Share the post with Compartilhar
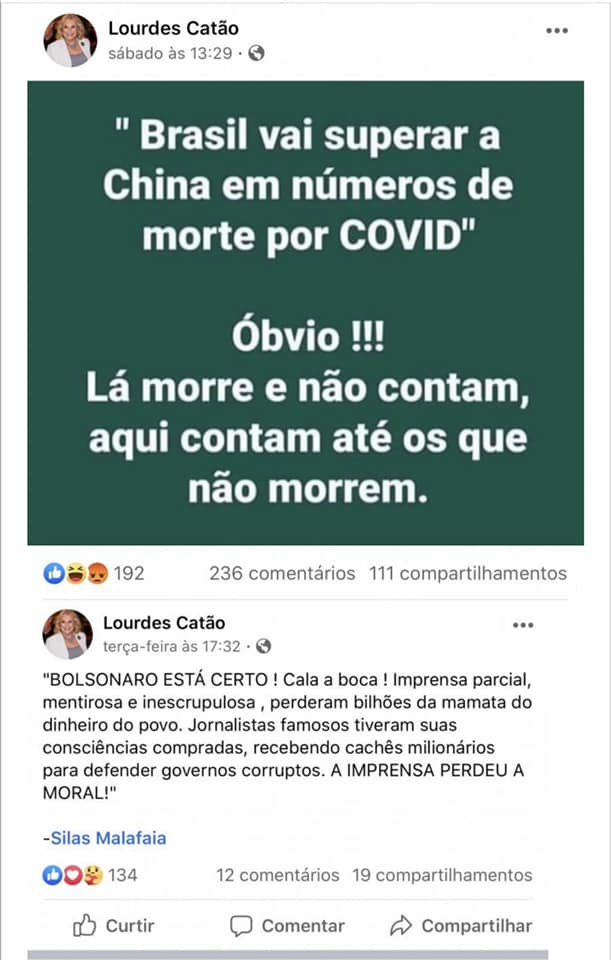 pyautogui.click(x=461, y=926)
